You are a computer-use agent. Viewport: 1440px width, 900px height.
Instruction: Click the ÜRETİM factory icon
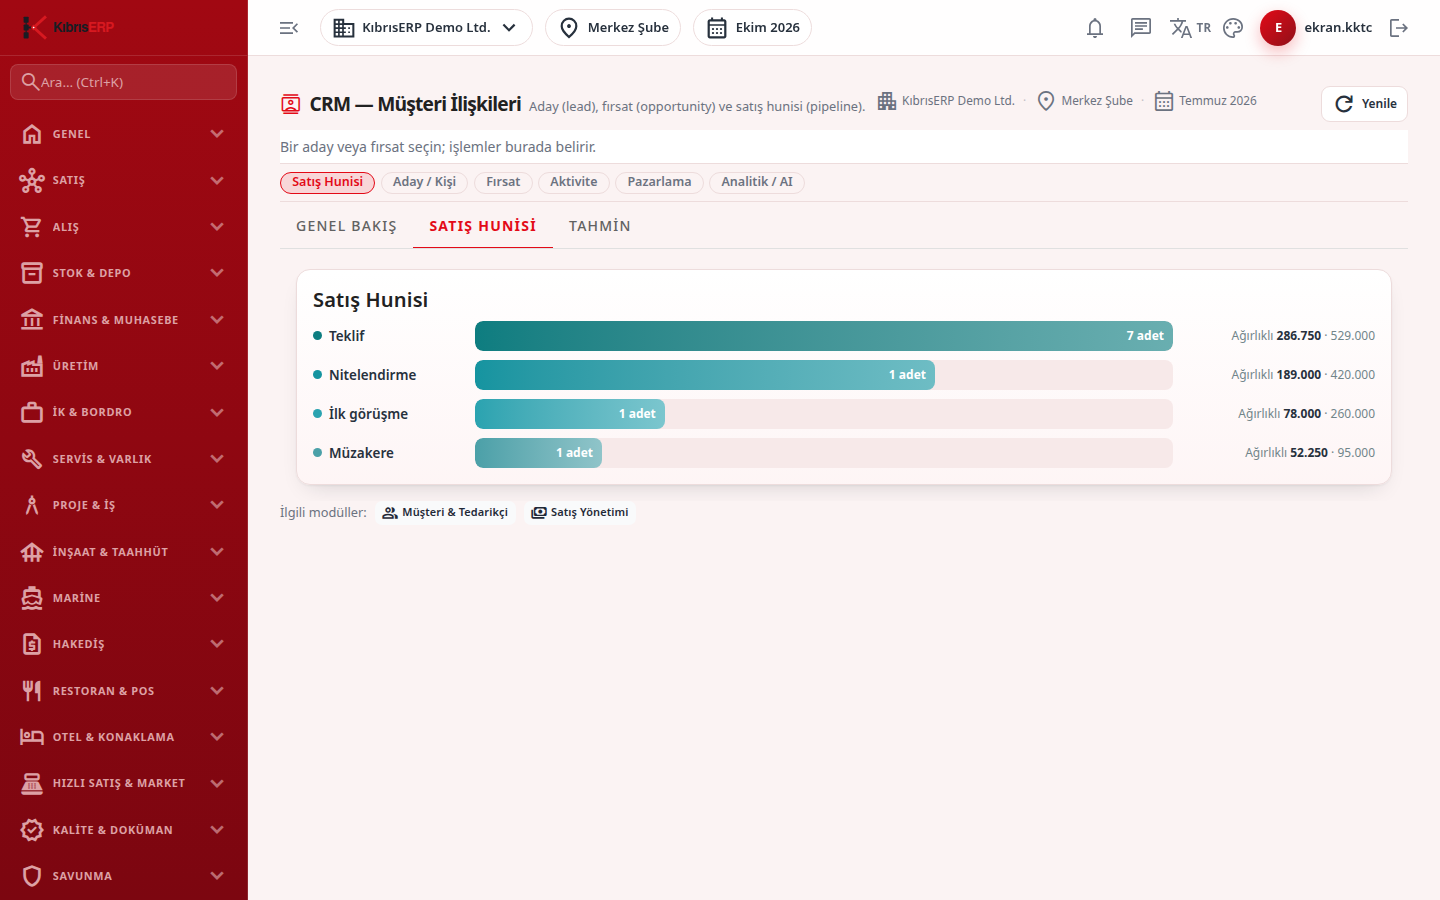click(x=32, y=366)
